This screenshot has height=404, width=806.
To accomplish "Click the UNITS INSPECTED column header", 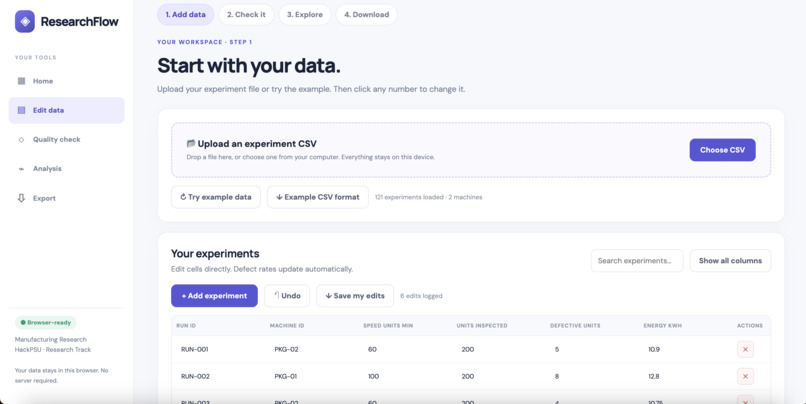I will tap(482, 325).
